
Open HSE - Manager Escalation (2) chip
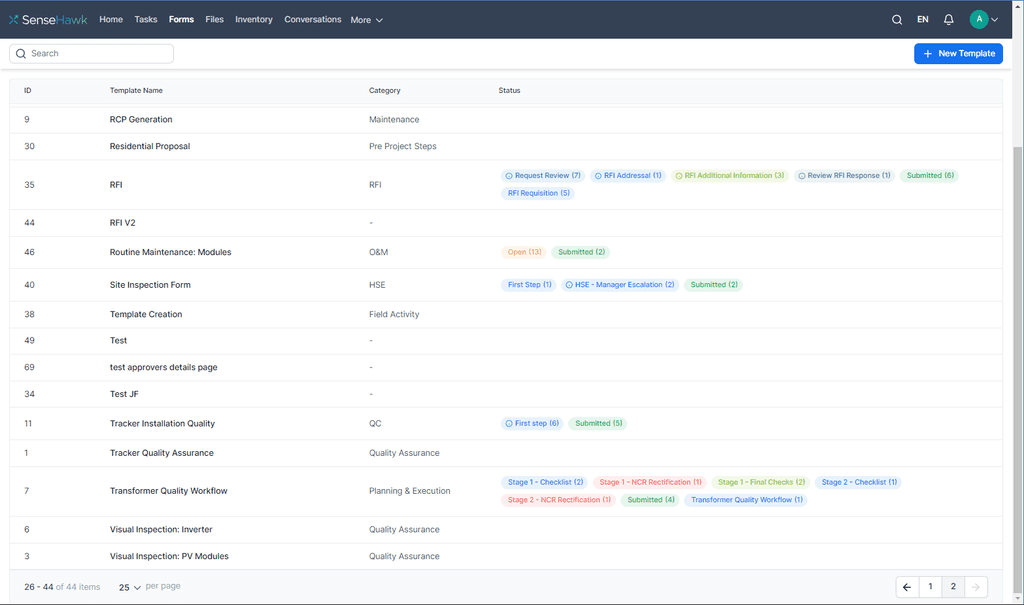click(620, 285)
